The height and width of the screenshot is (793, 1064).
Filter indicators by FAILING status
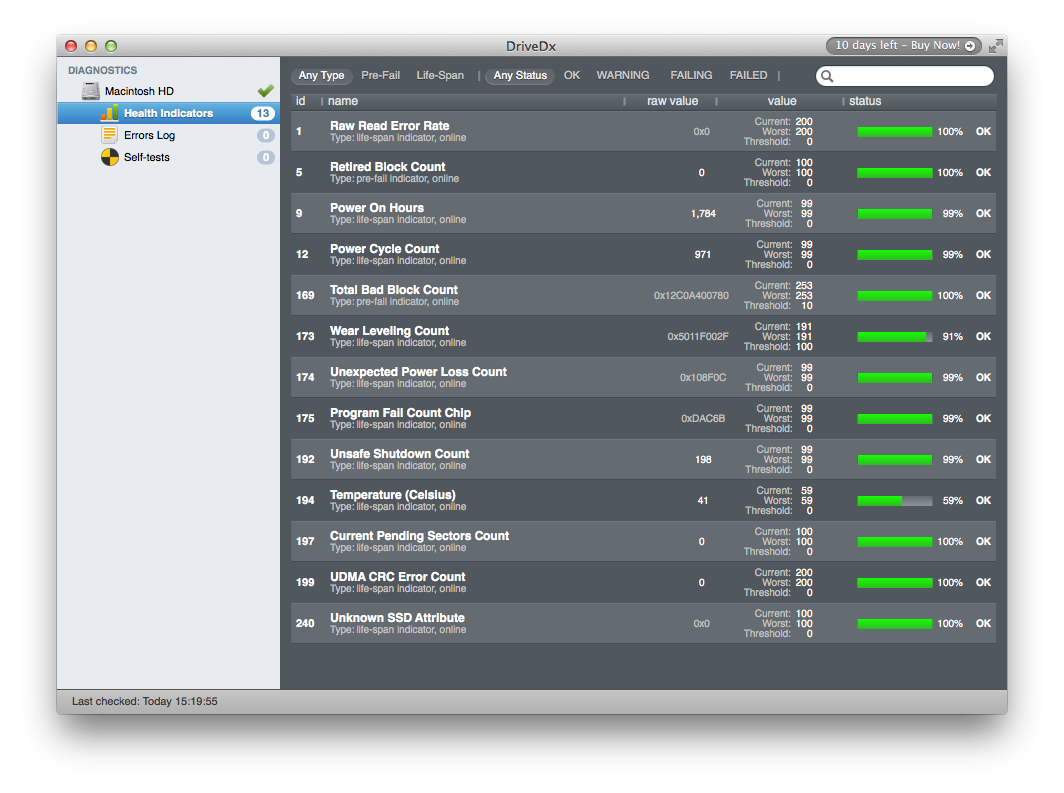[691, 75]
